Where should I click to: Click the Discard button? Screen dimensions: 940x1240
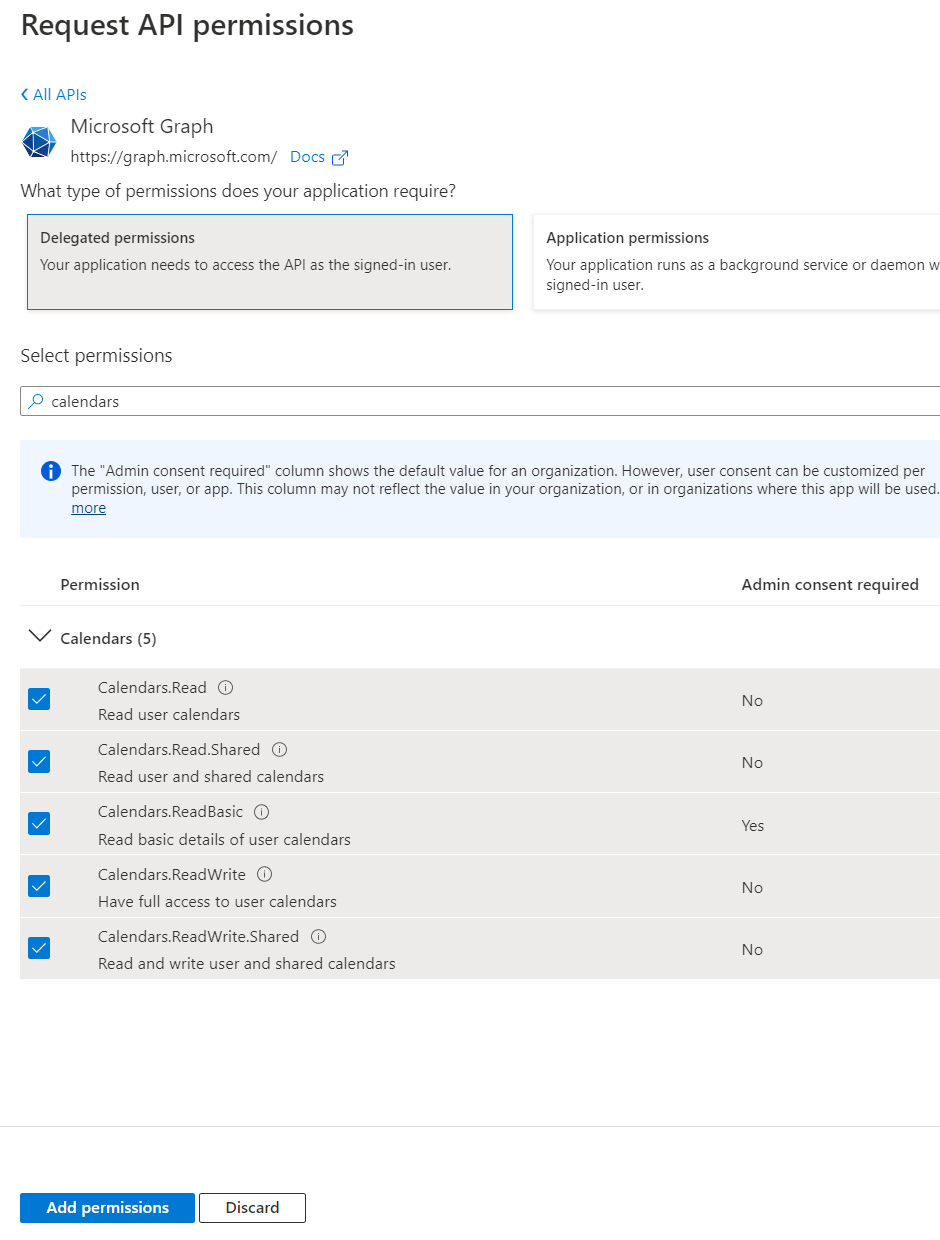pos(252,1208)
